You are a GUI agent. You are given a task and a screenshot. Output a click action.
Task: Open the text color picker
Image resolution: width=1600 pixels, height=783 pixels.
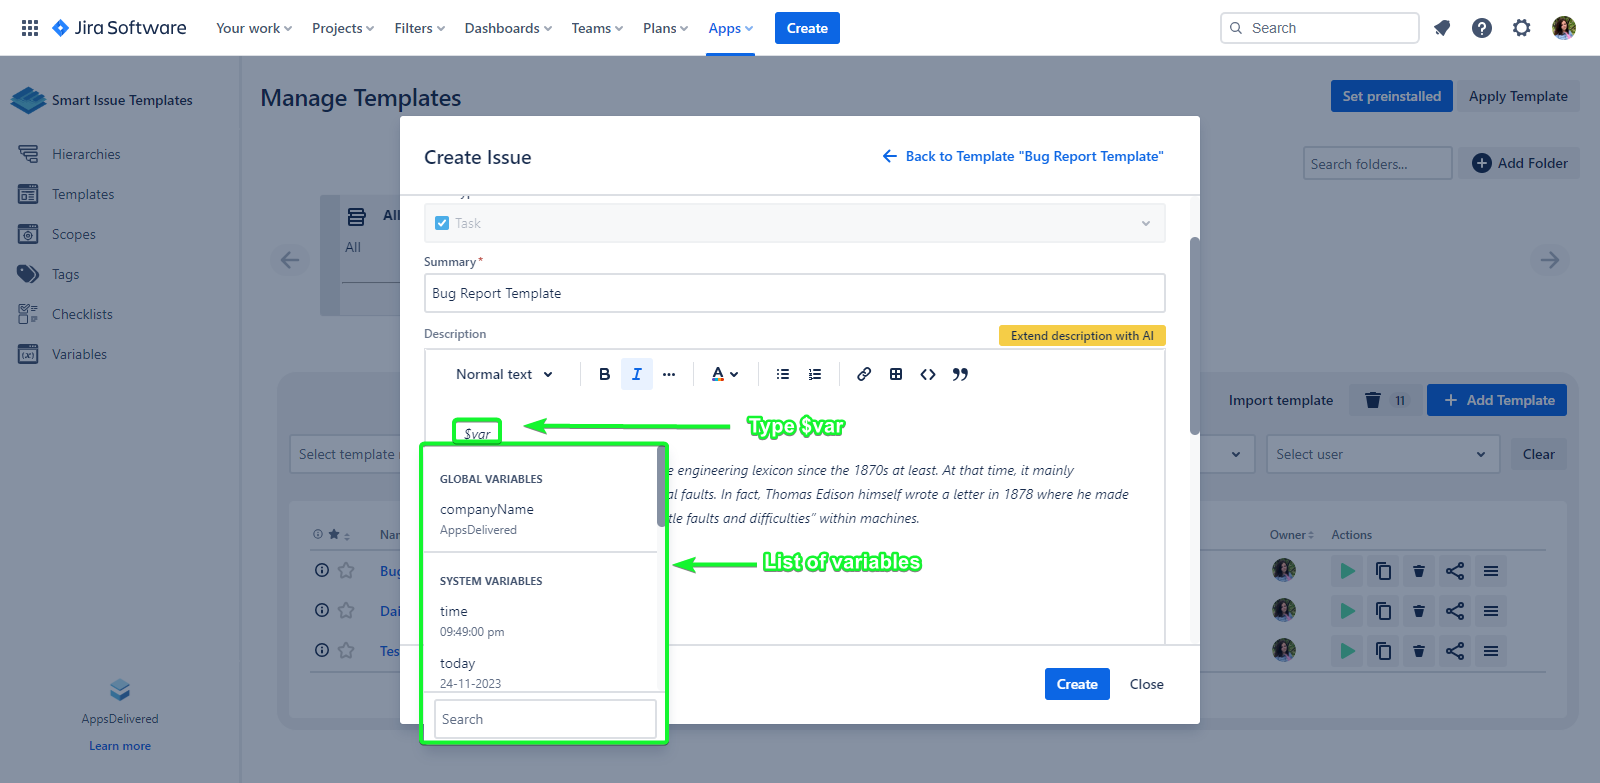click(724, 374)
